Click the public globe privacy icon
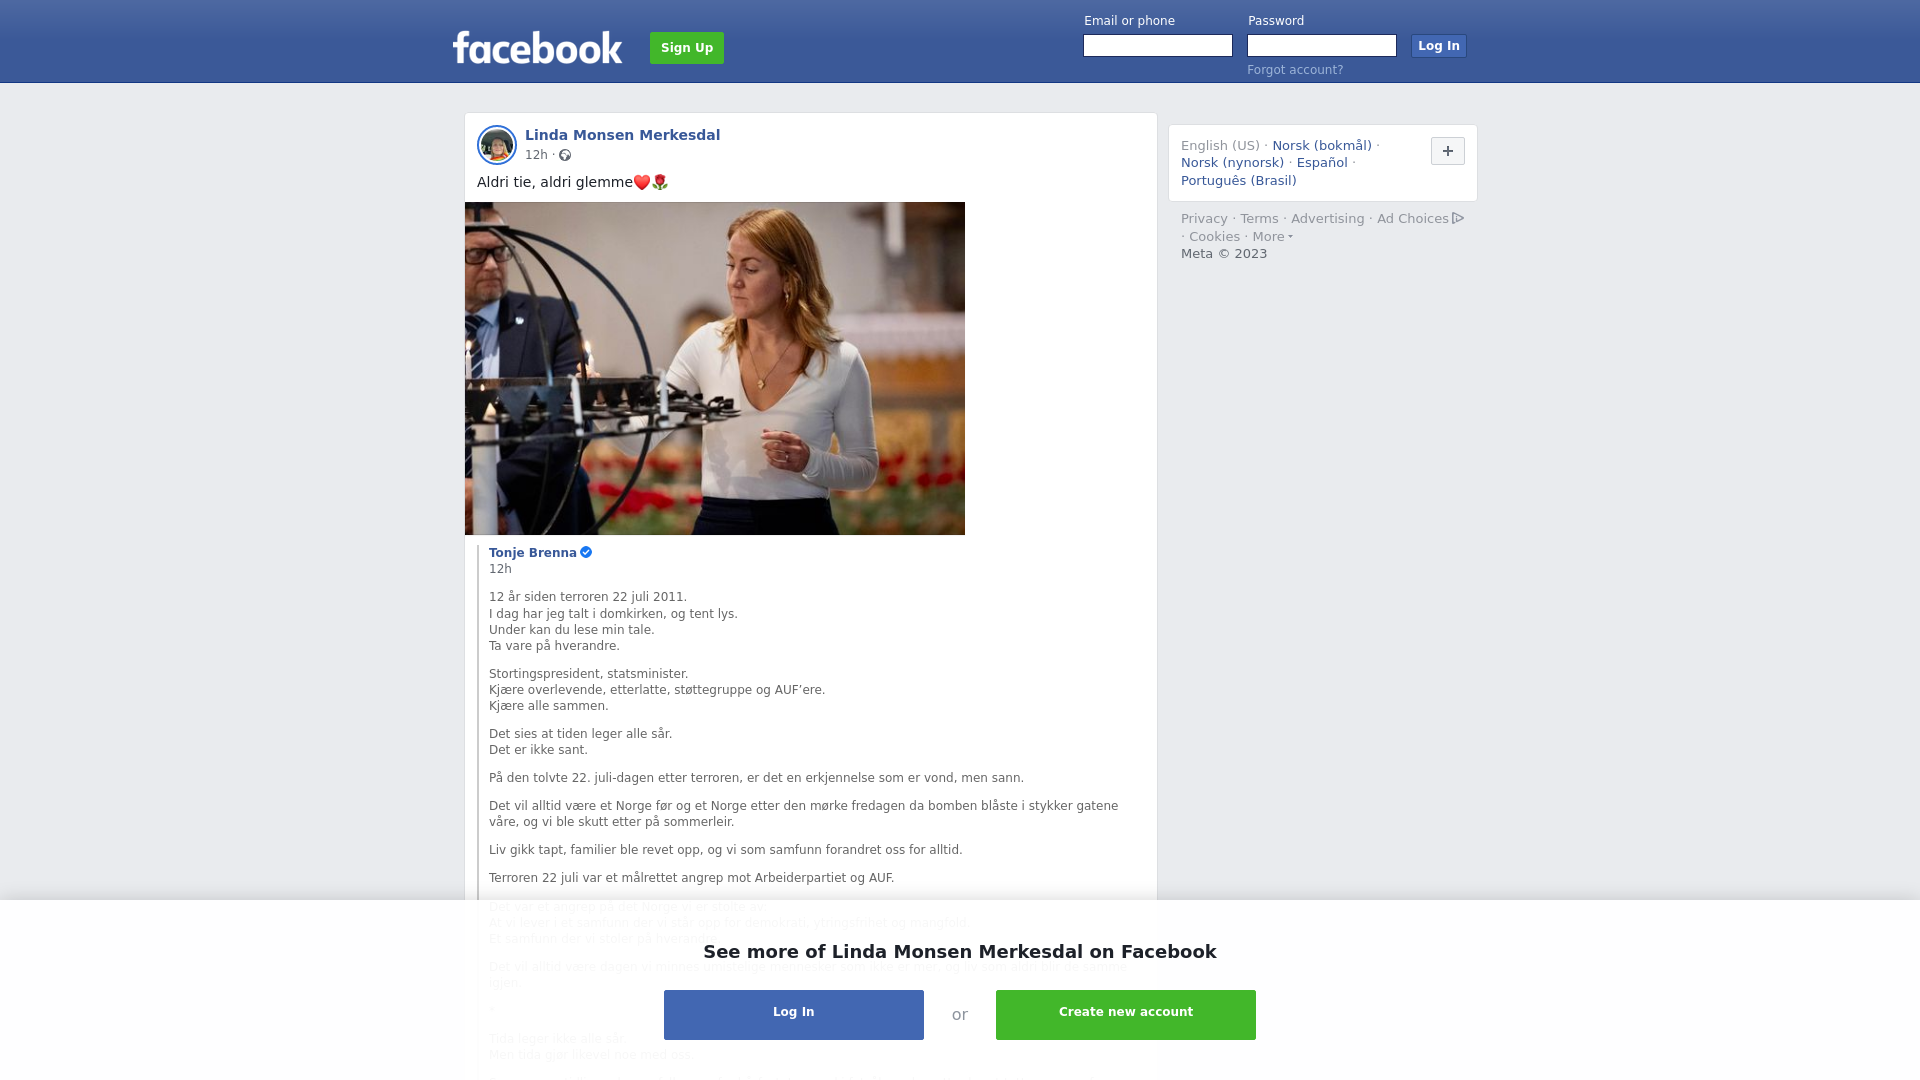This screenshot has height=1080, width=1920. click(x=565, y=155)
